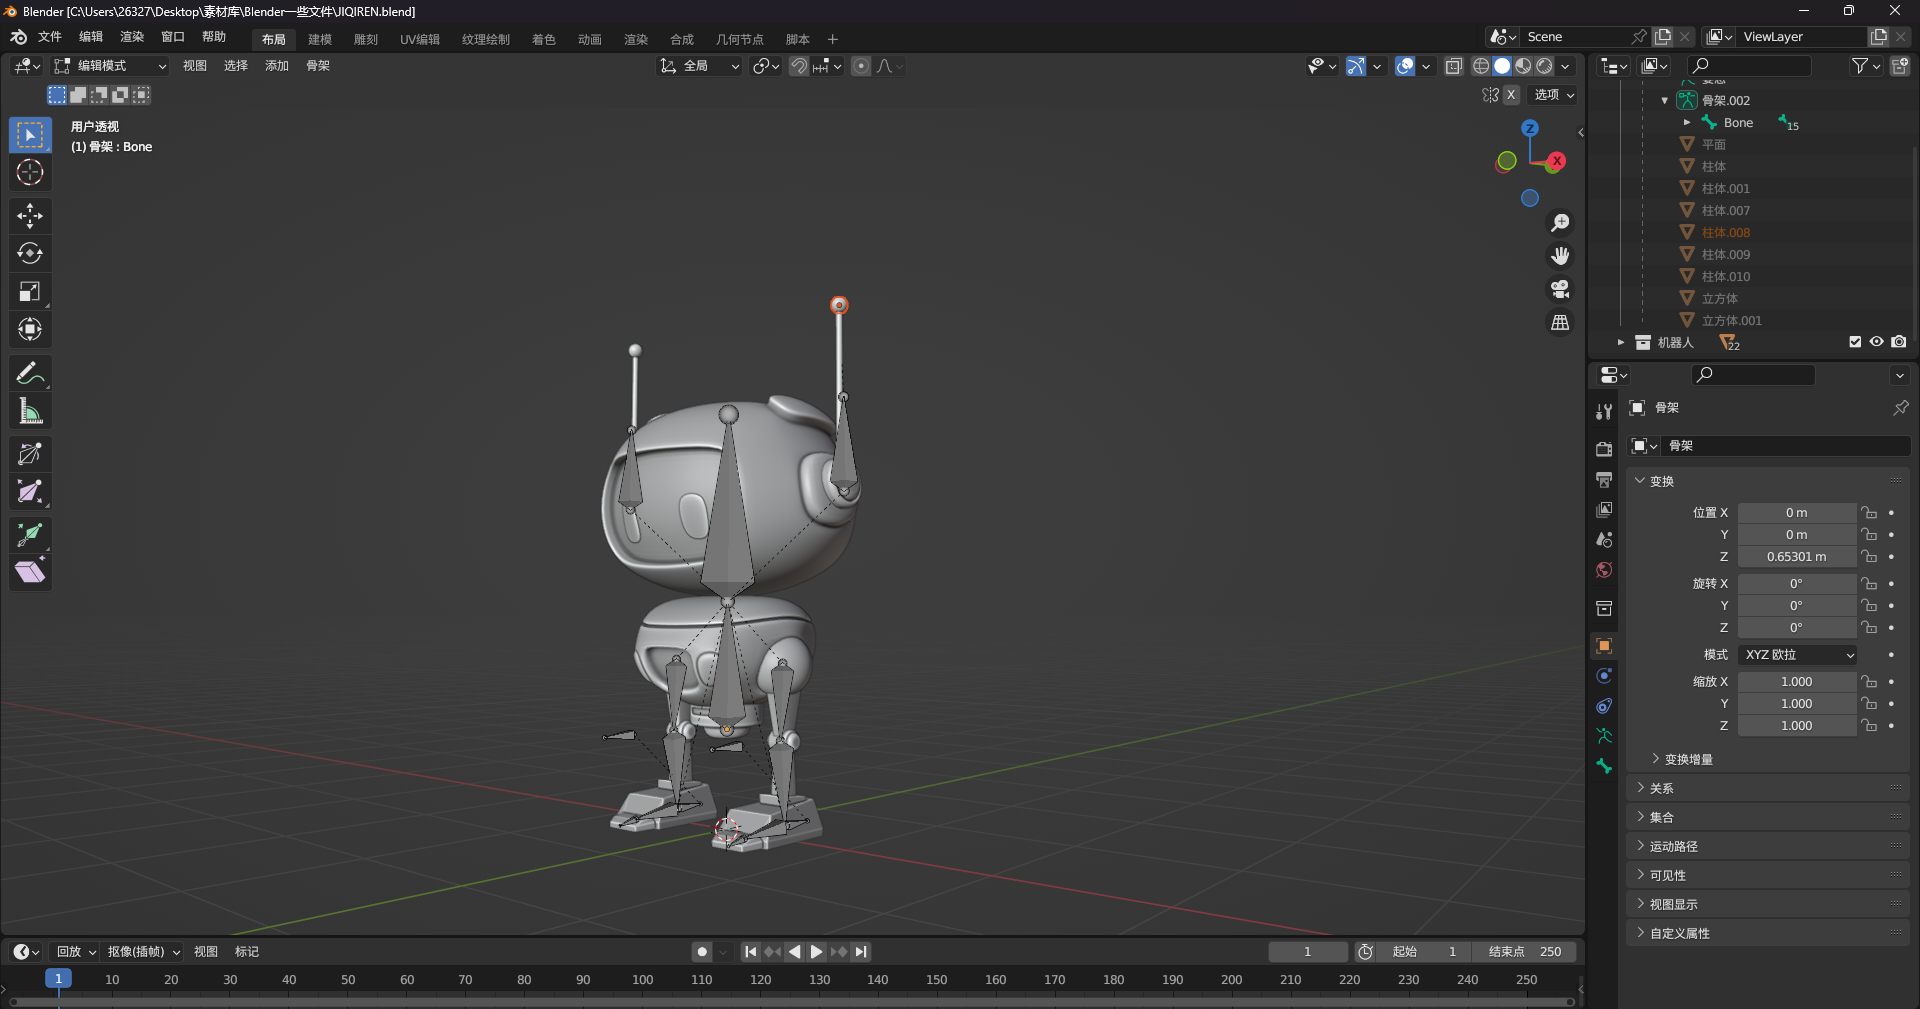
Task: Expand the 可见性 panel
Action: coord(1766,875)
